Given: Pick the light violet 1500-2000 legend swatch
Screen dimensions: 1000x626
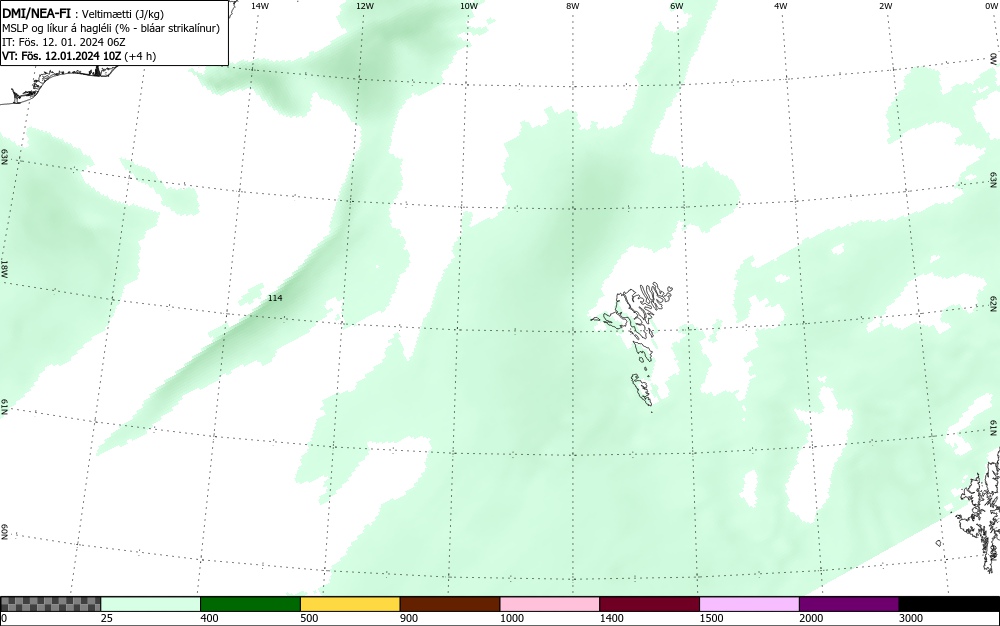Looking at the screenshot, I should [x=749, y=604].
